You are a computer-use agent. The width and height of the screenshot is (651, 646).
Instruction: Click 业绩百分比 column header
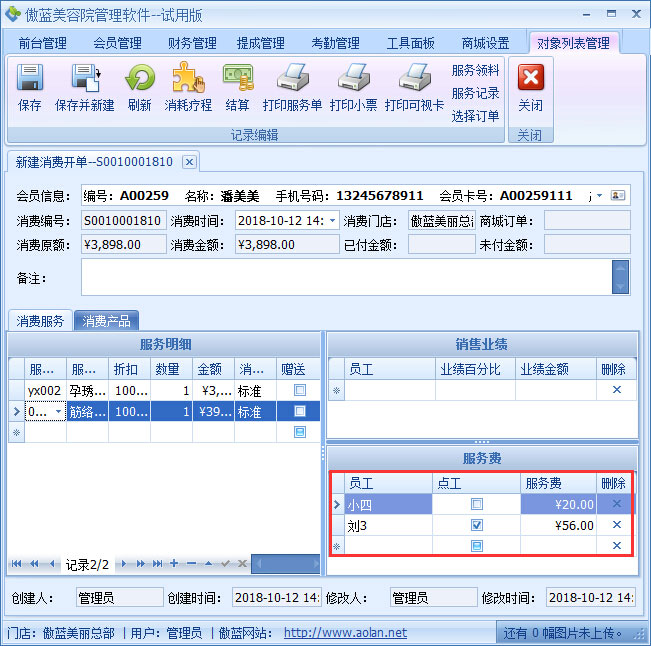[x=475, y=369]
